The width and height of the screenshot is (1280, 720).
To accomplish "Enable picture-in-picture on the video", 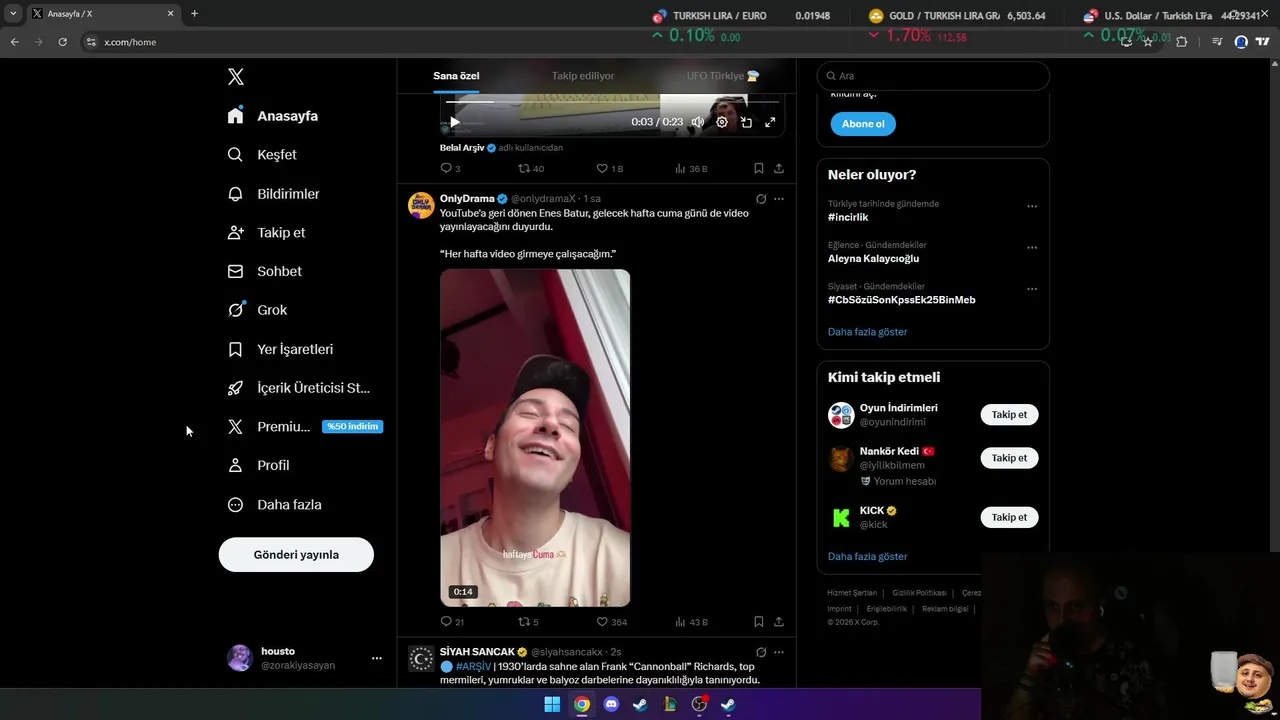I will [x=746, y=122].
